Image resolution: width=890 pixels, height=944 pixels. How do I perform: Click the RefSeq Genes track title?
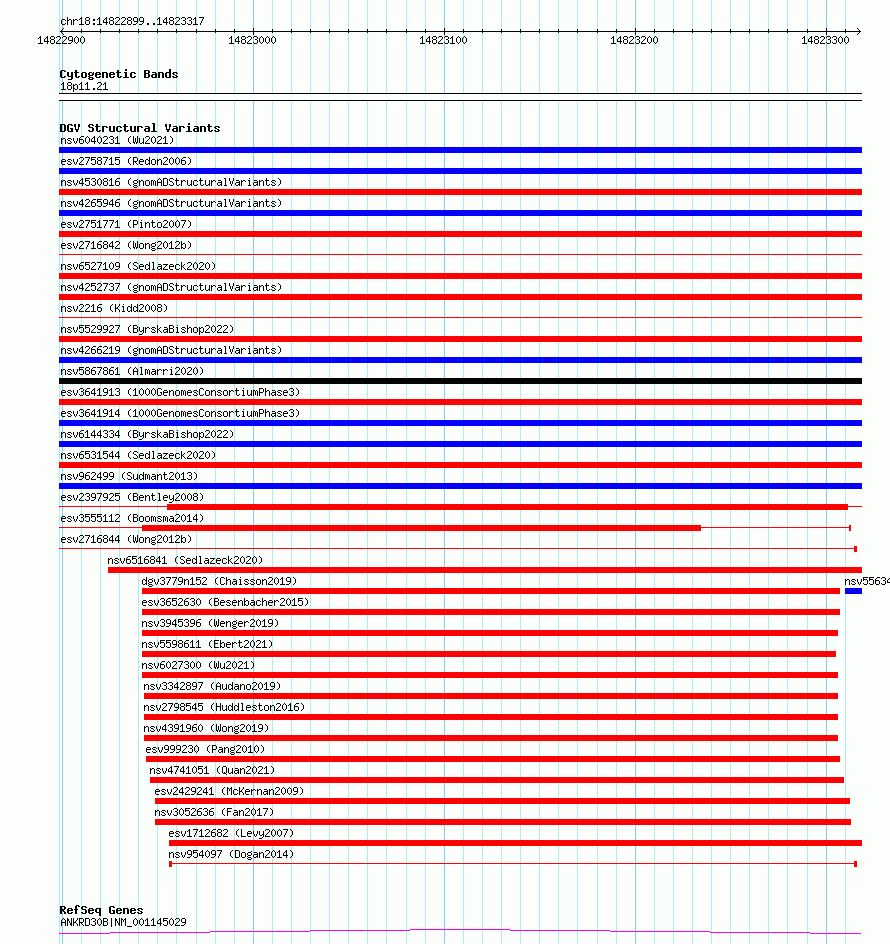point(101,910)
